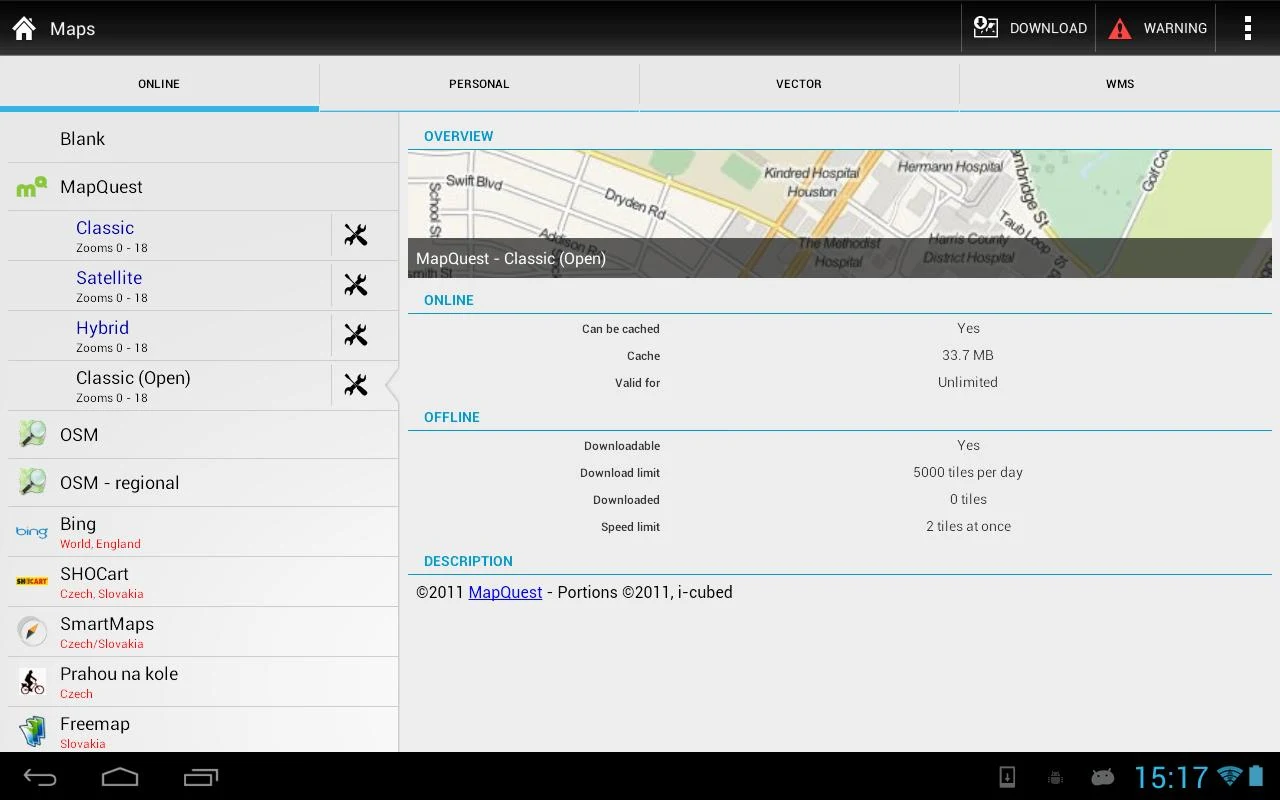Open wrench tools icon for Hybrid map

point(356,335)
